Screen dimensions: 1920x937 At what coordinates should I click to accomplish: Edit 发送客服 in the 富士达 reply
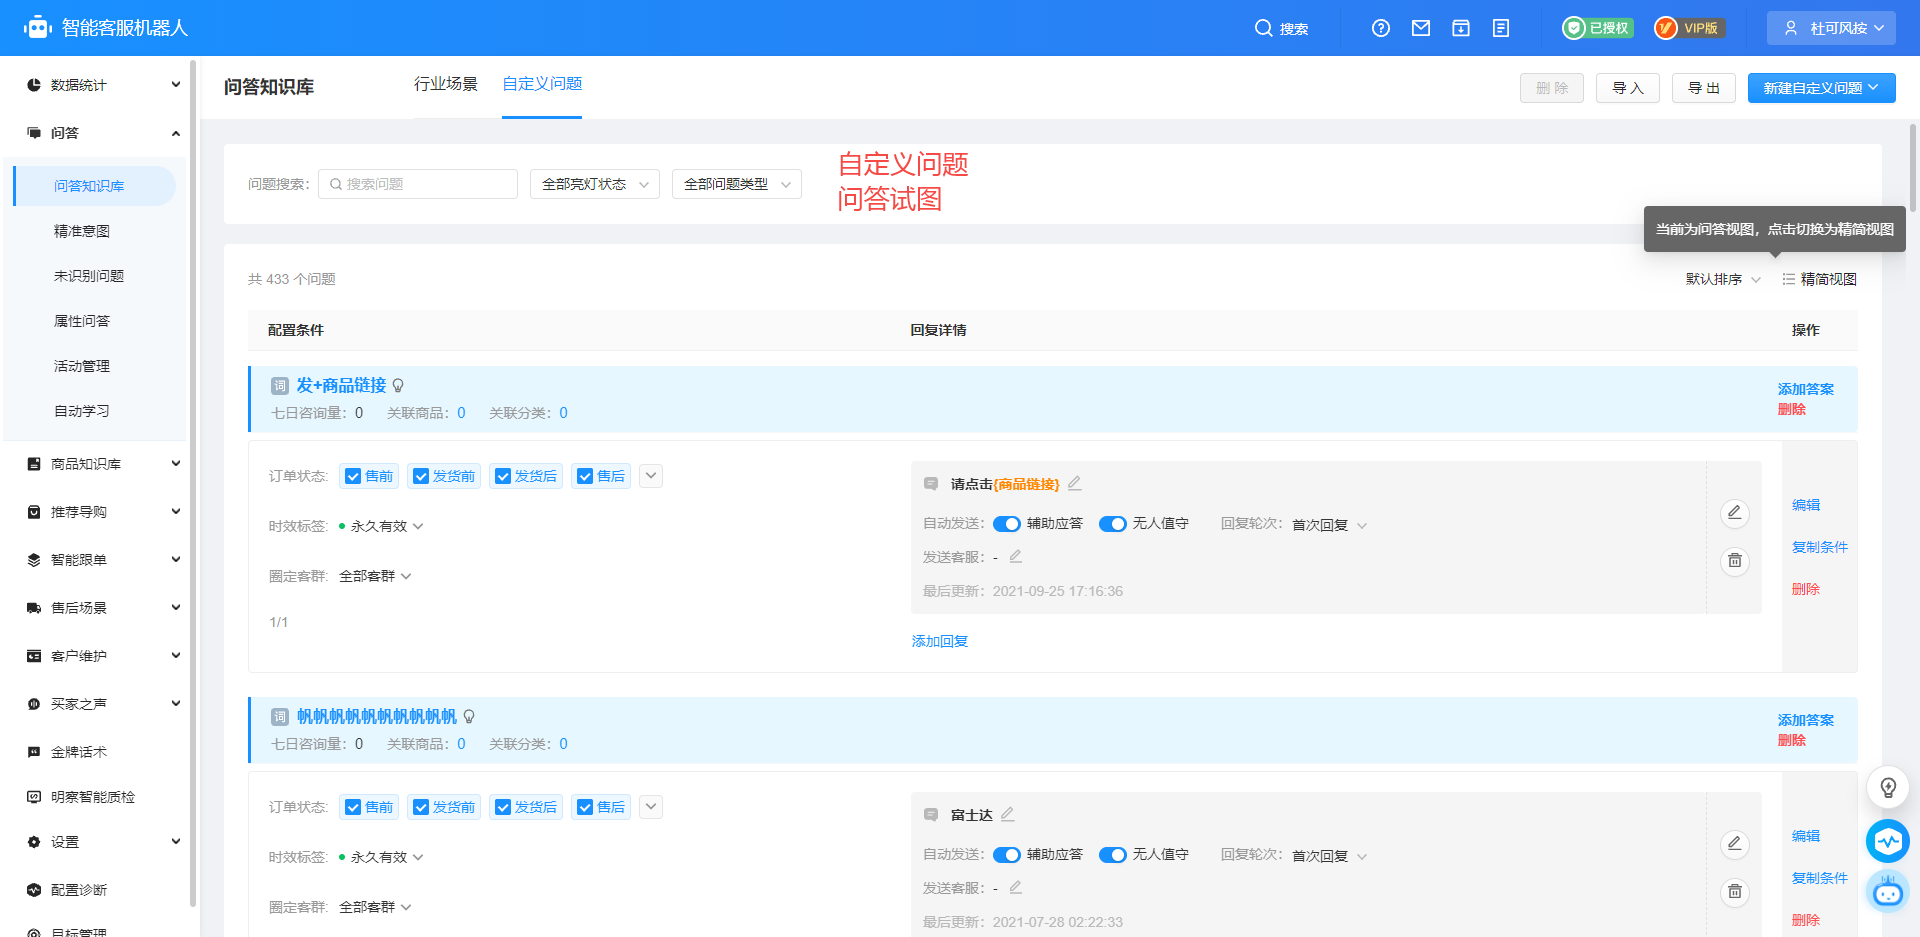(1016, 887)
